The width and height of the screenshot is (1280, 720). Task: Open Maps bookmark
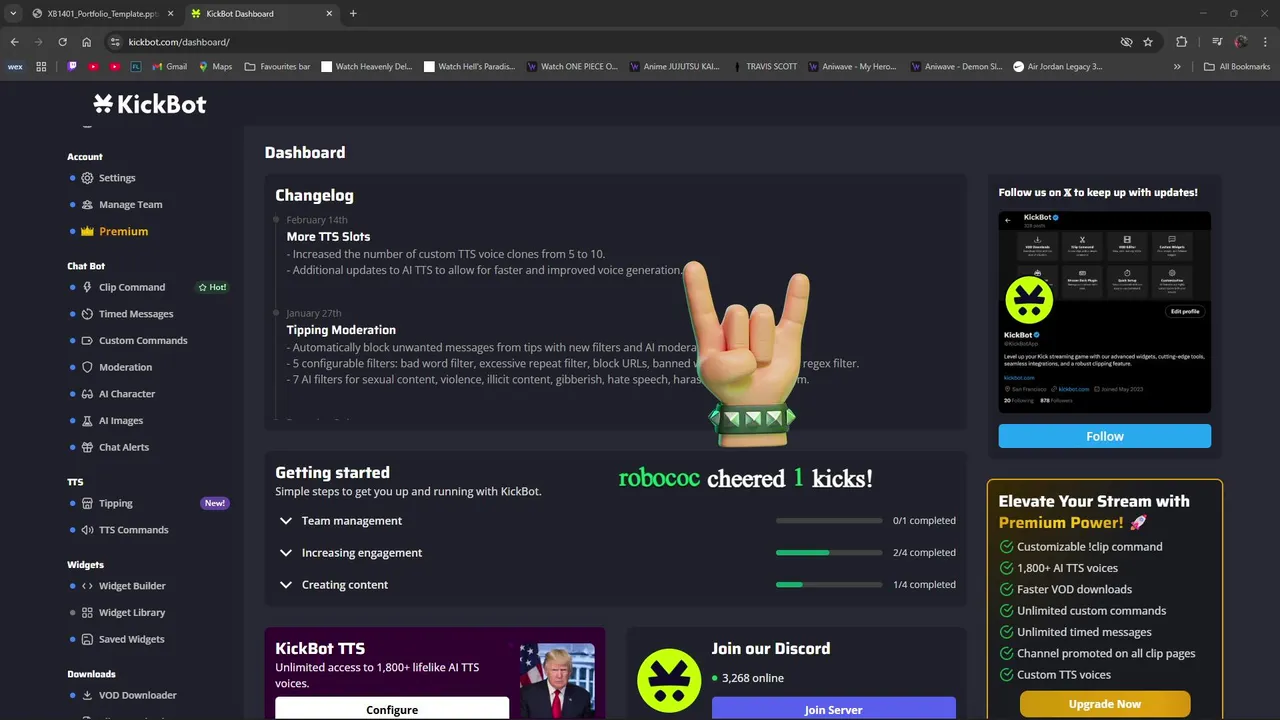click(x=215, y=67)
